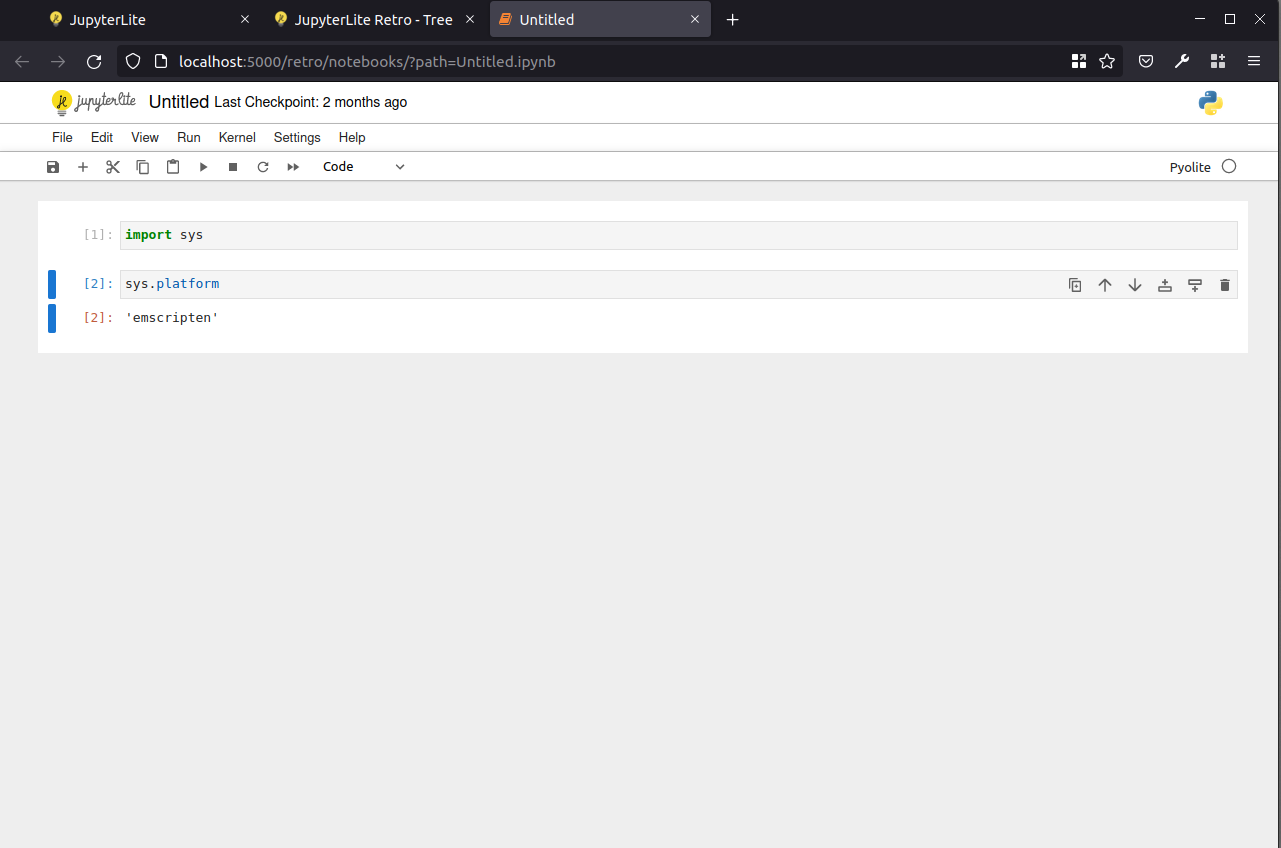Click into the import sys cell editor
1281x848 pixels.
click(678, 235)
